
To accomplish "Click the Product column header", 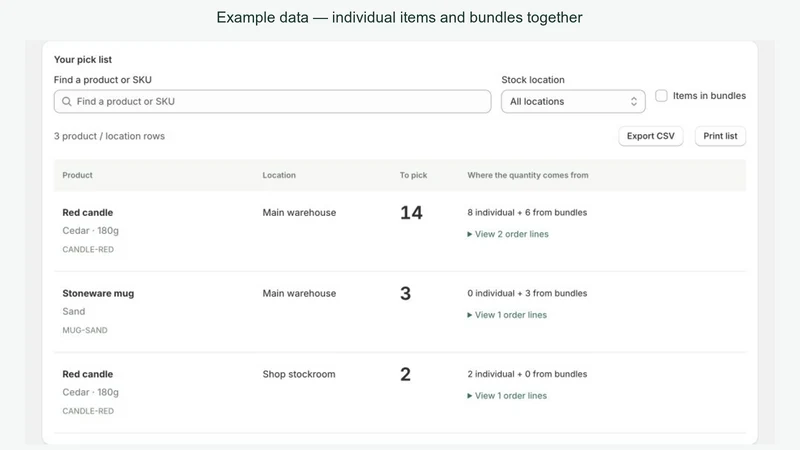I will point(78,175).
